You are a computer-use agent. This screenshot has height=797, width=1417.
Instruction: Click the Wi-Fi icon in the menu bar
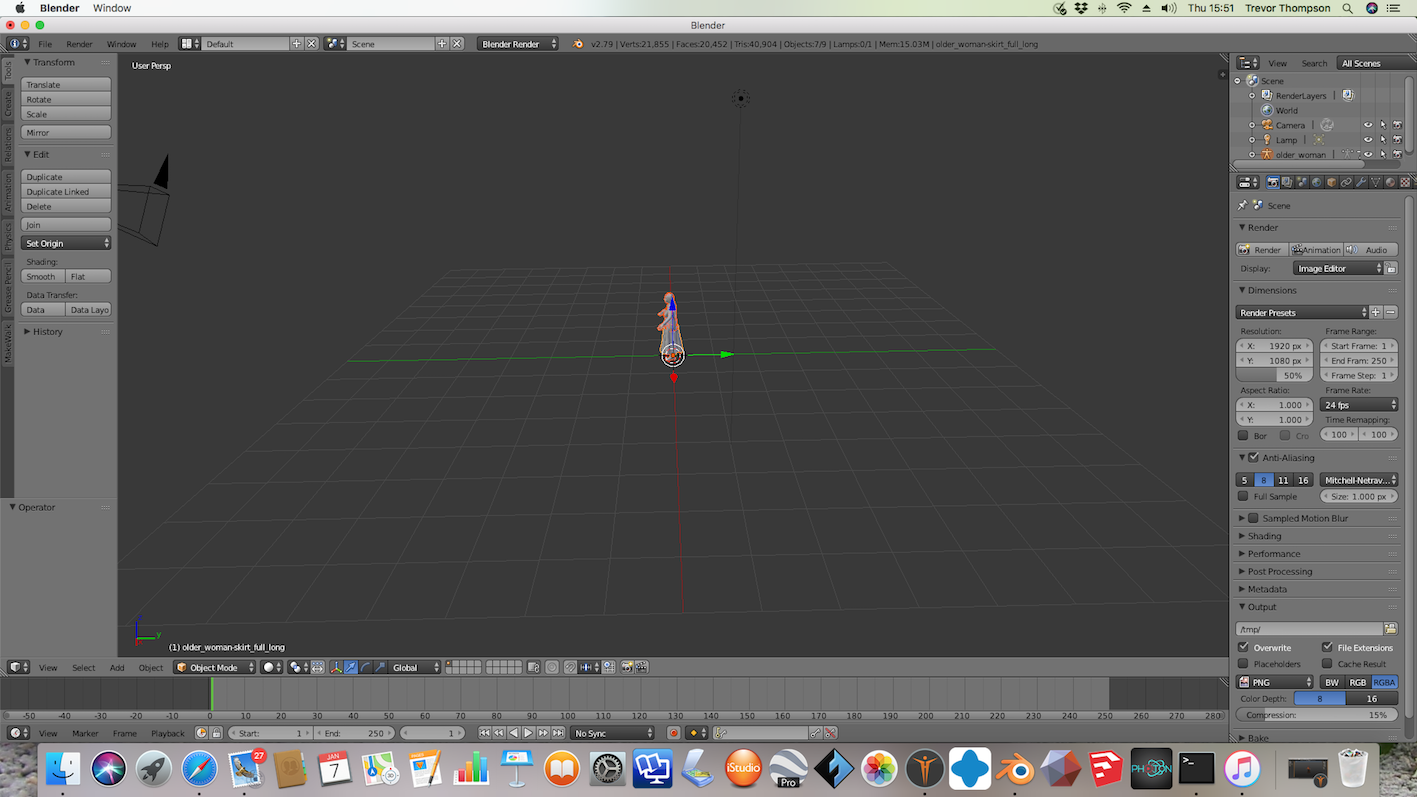pos(1124,8)
